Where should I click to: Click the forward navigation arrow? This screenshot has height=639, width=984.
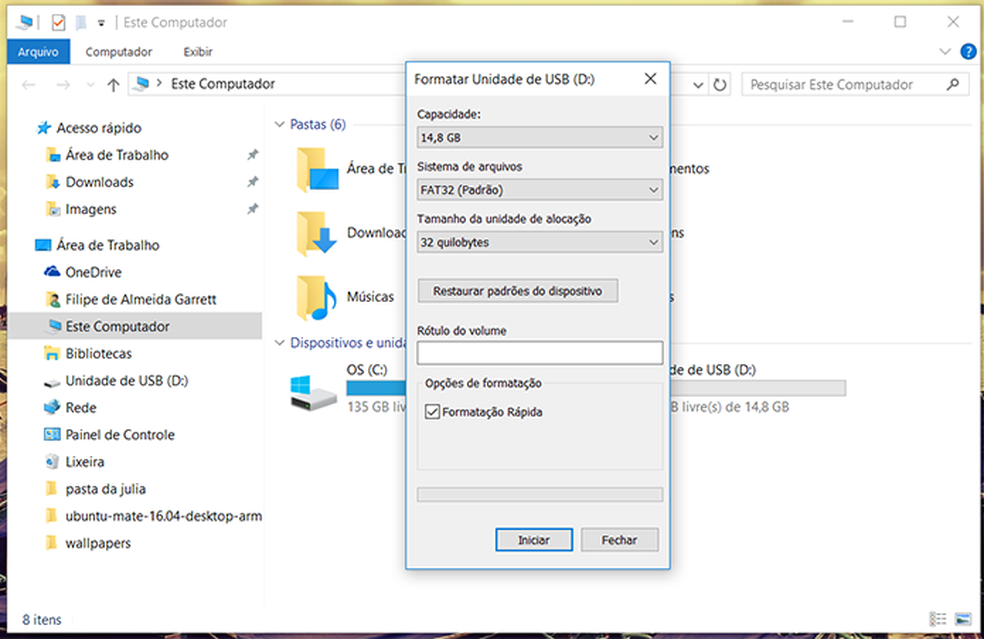[63, 85]
